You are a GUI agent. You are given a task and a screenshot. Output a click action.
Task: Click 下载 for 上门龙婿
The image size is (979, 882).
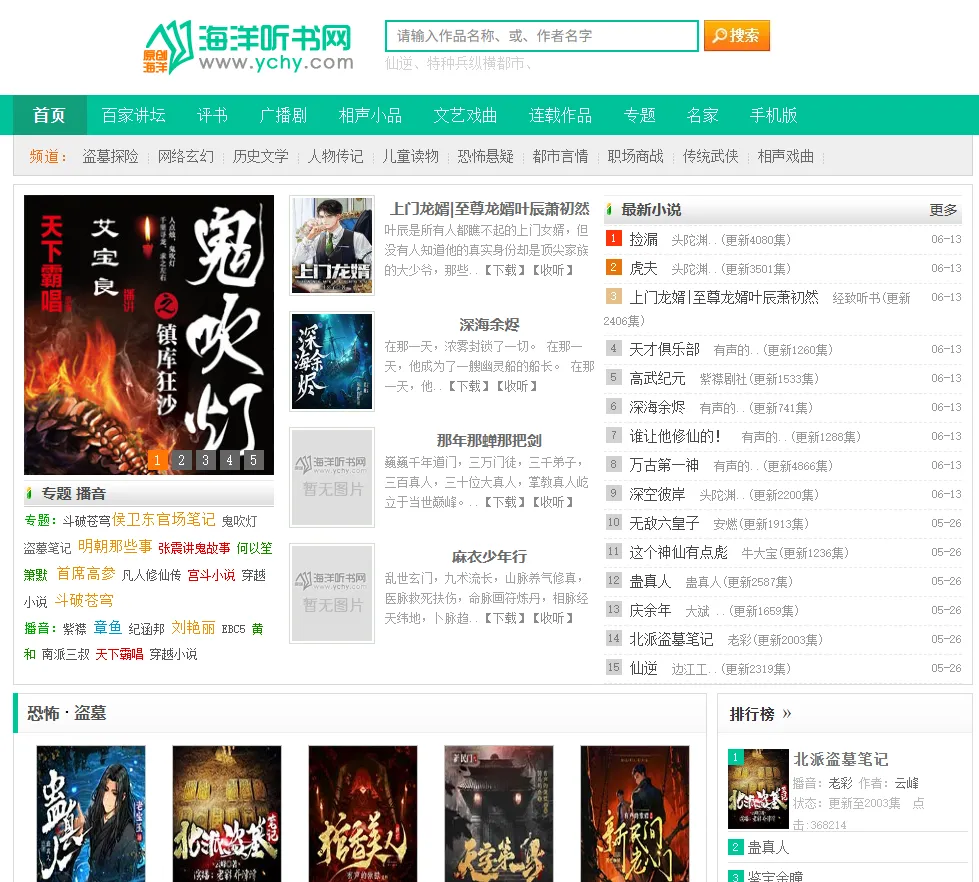click(x=504, y=270)
